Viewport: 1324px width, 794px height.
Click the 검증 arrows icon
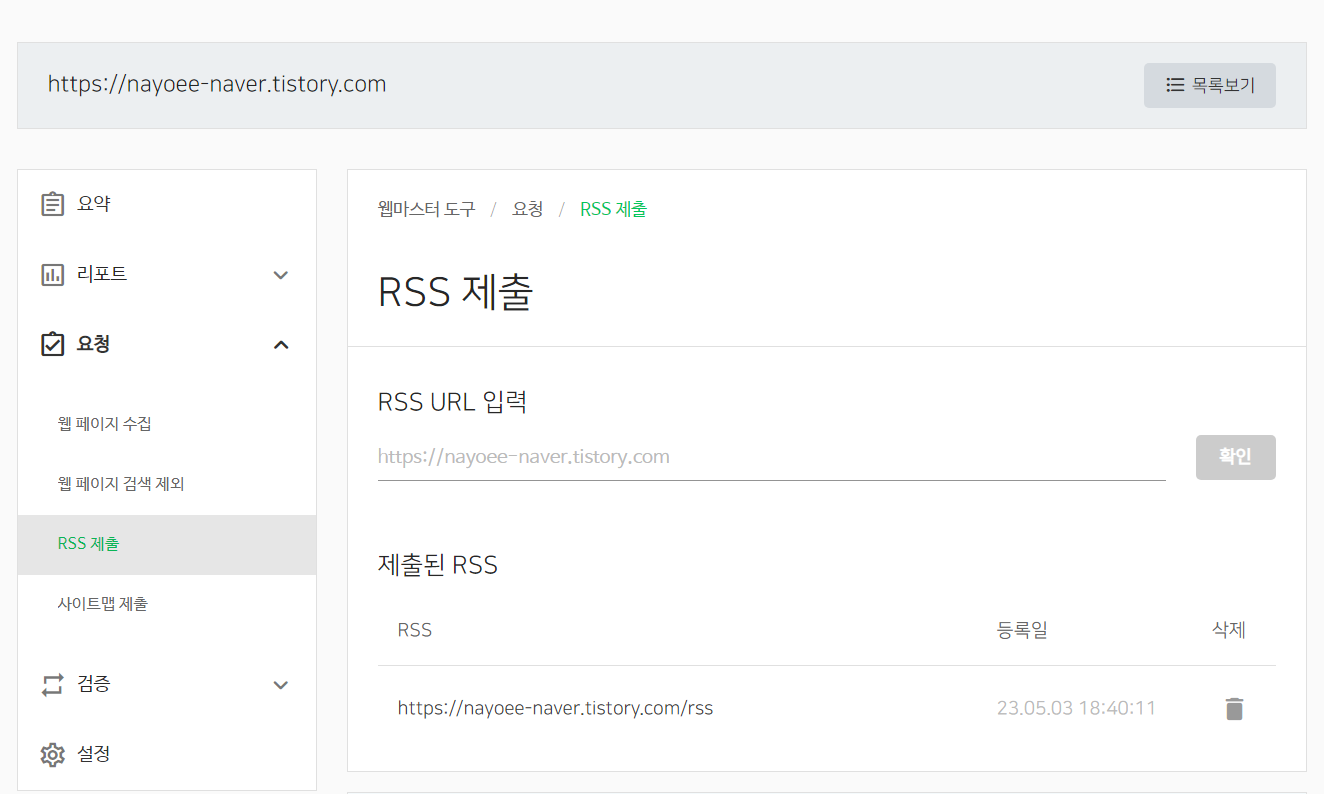click(x=52, y=684)
